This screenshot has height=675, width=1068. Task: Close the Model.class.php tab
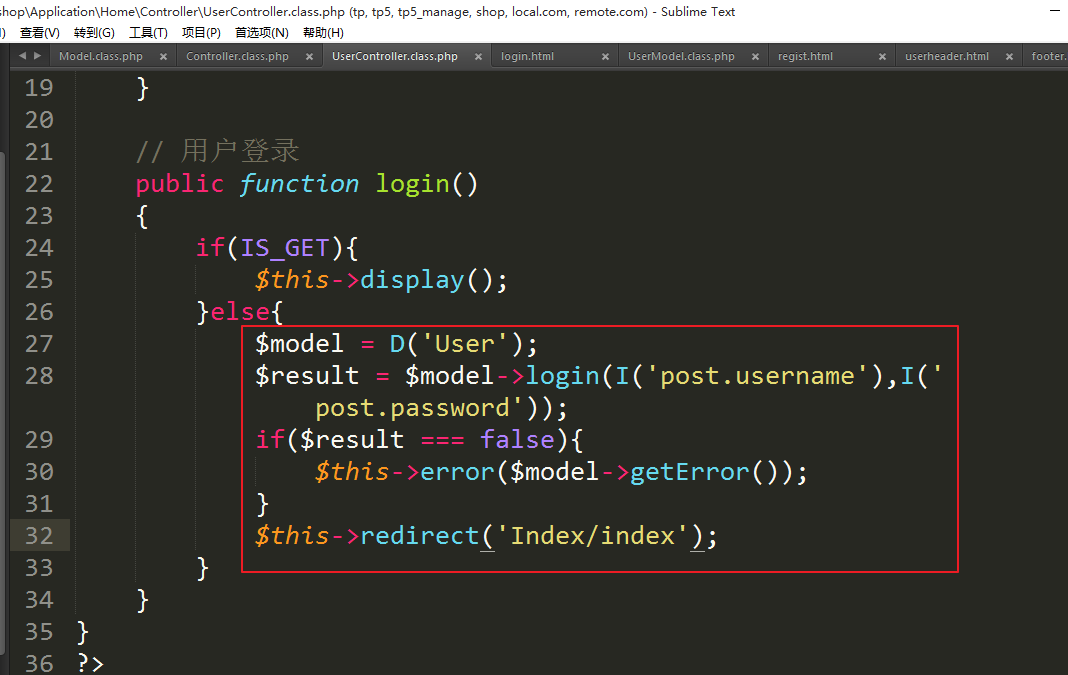164,57
